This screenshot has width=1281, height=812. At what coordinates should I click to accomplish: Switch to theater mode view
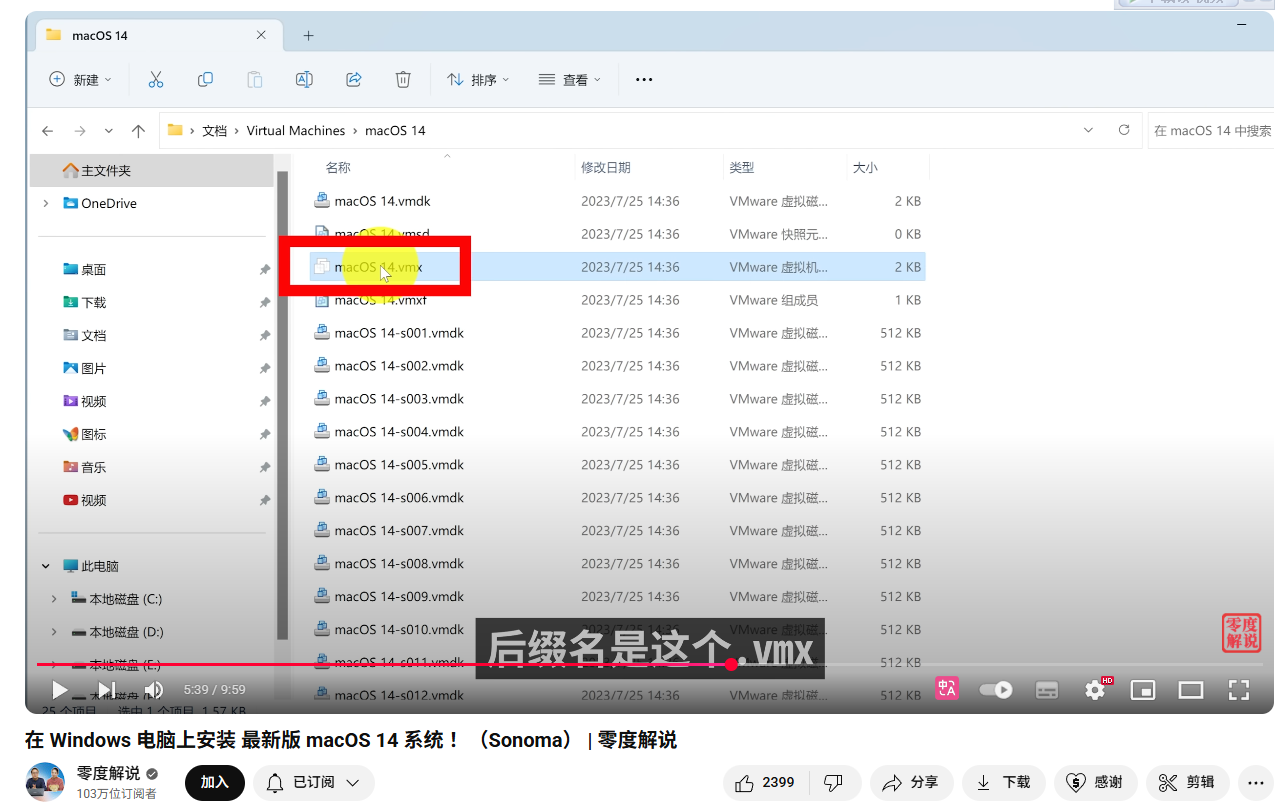tap(1191, 689)
